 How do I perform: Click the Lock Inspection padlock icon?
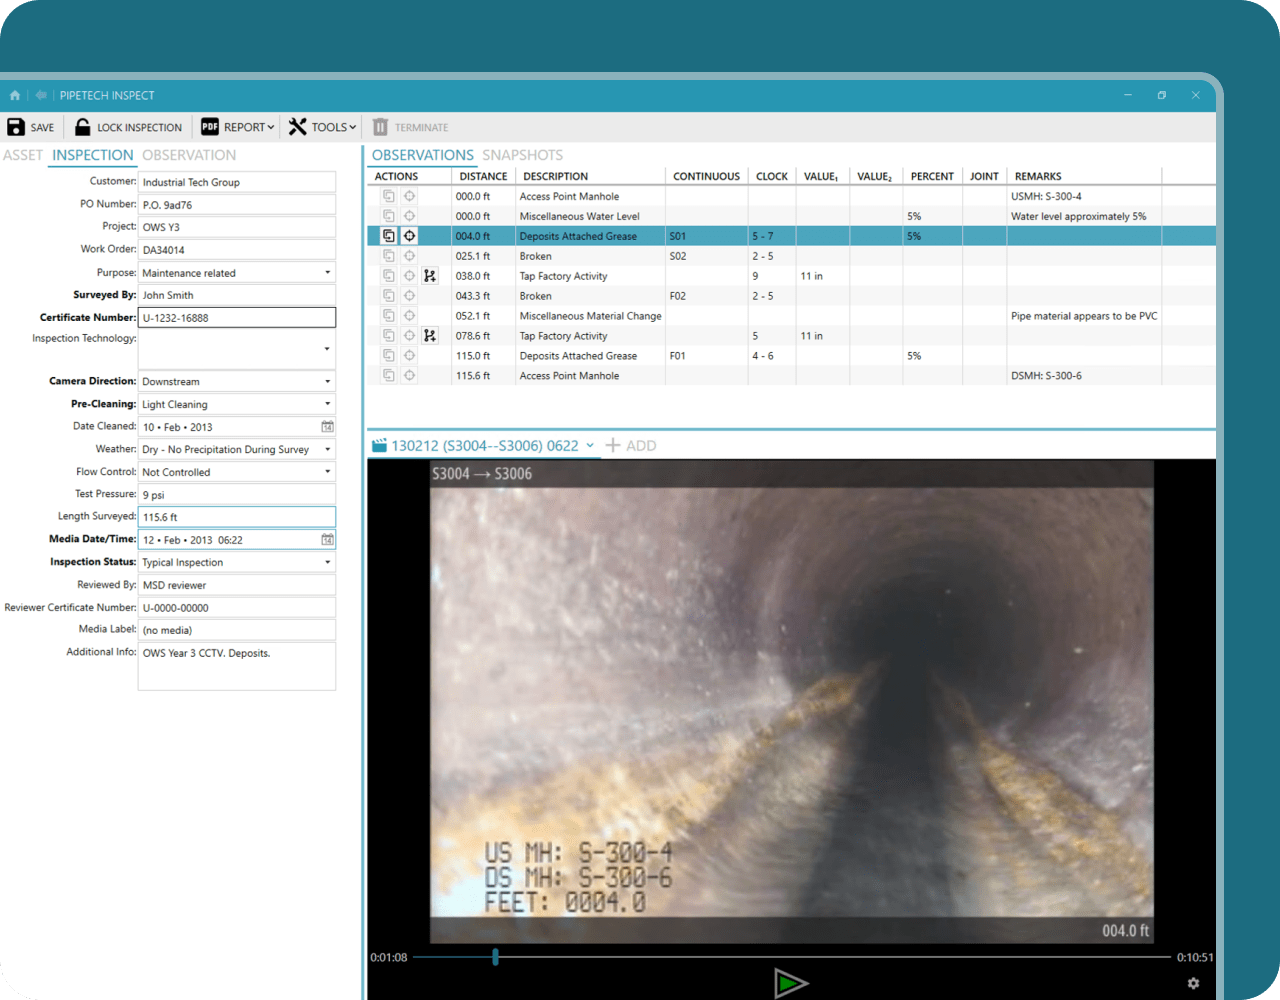point(83,127)
